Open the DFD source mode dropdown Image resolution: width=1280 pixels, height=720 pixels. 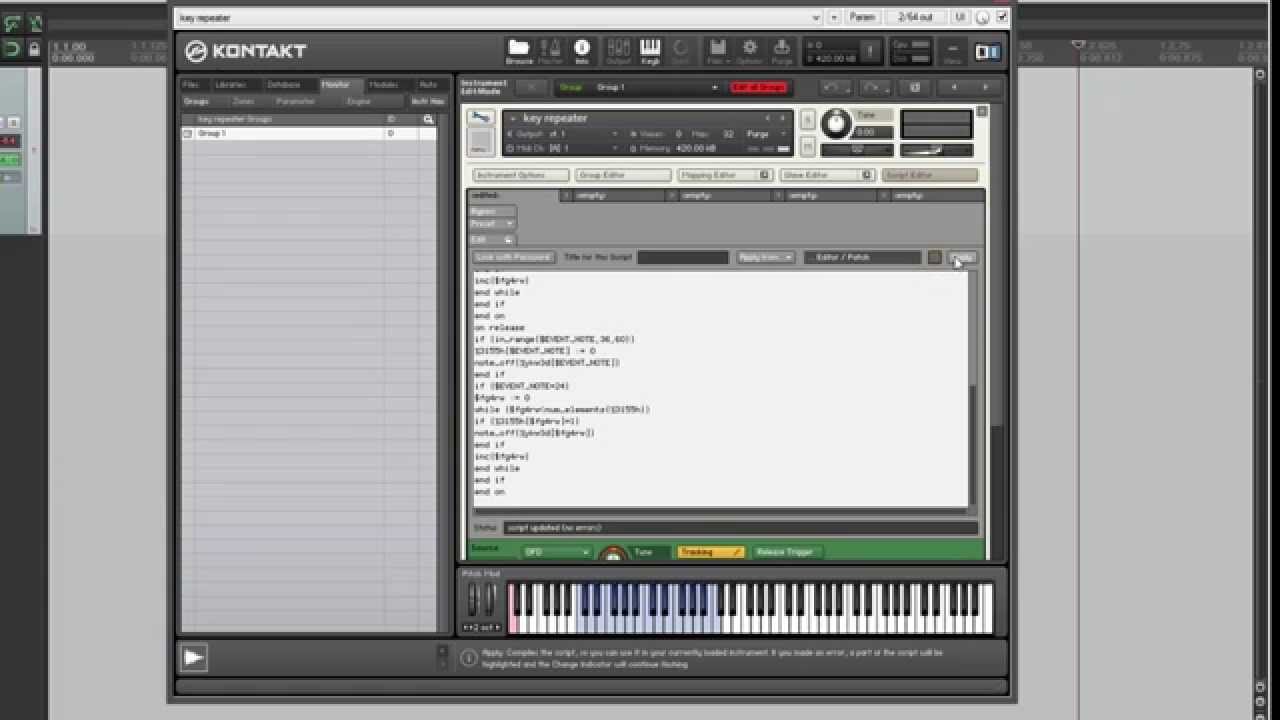[x=556, y=552]
